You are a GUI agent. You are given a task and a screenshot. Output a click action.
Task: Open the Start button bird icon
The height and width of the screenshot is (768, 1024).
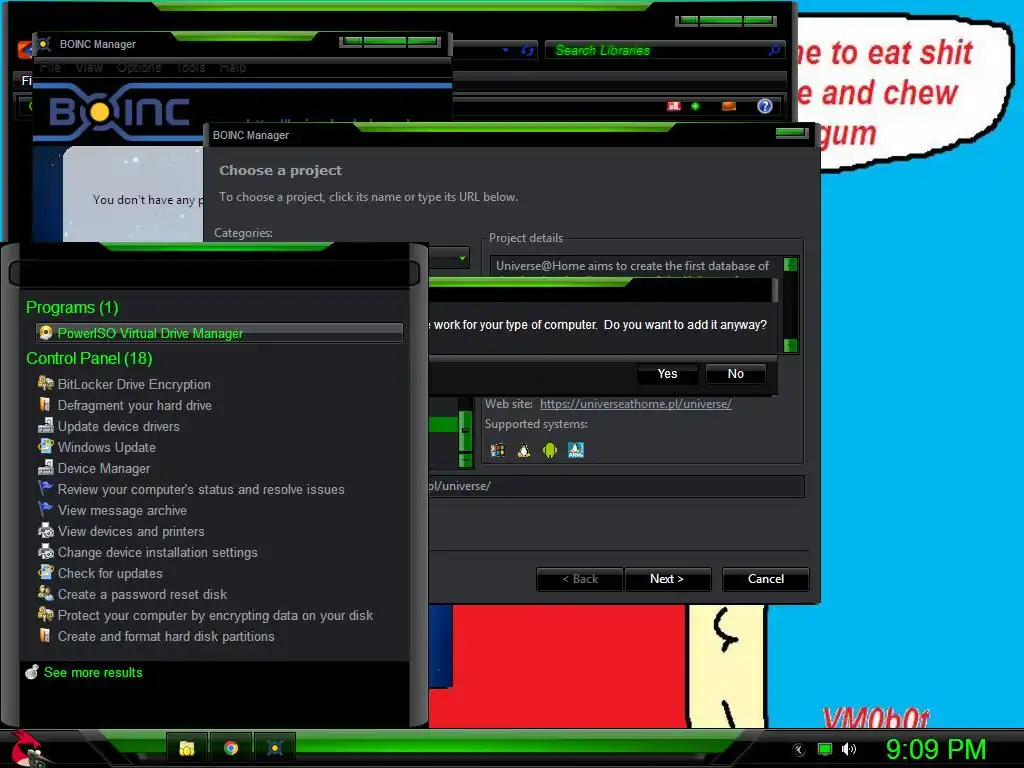(27, 749)
